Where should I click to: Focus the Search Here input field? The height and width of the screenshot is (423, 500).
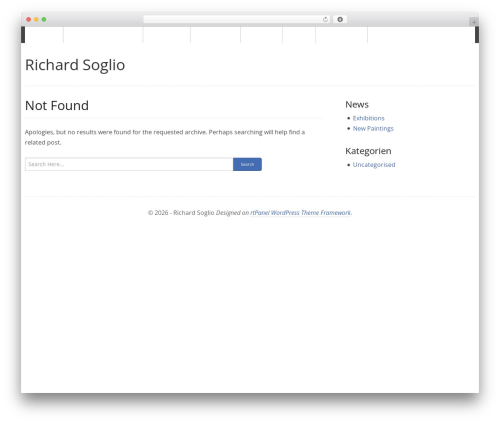coord(129,164)
